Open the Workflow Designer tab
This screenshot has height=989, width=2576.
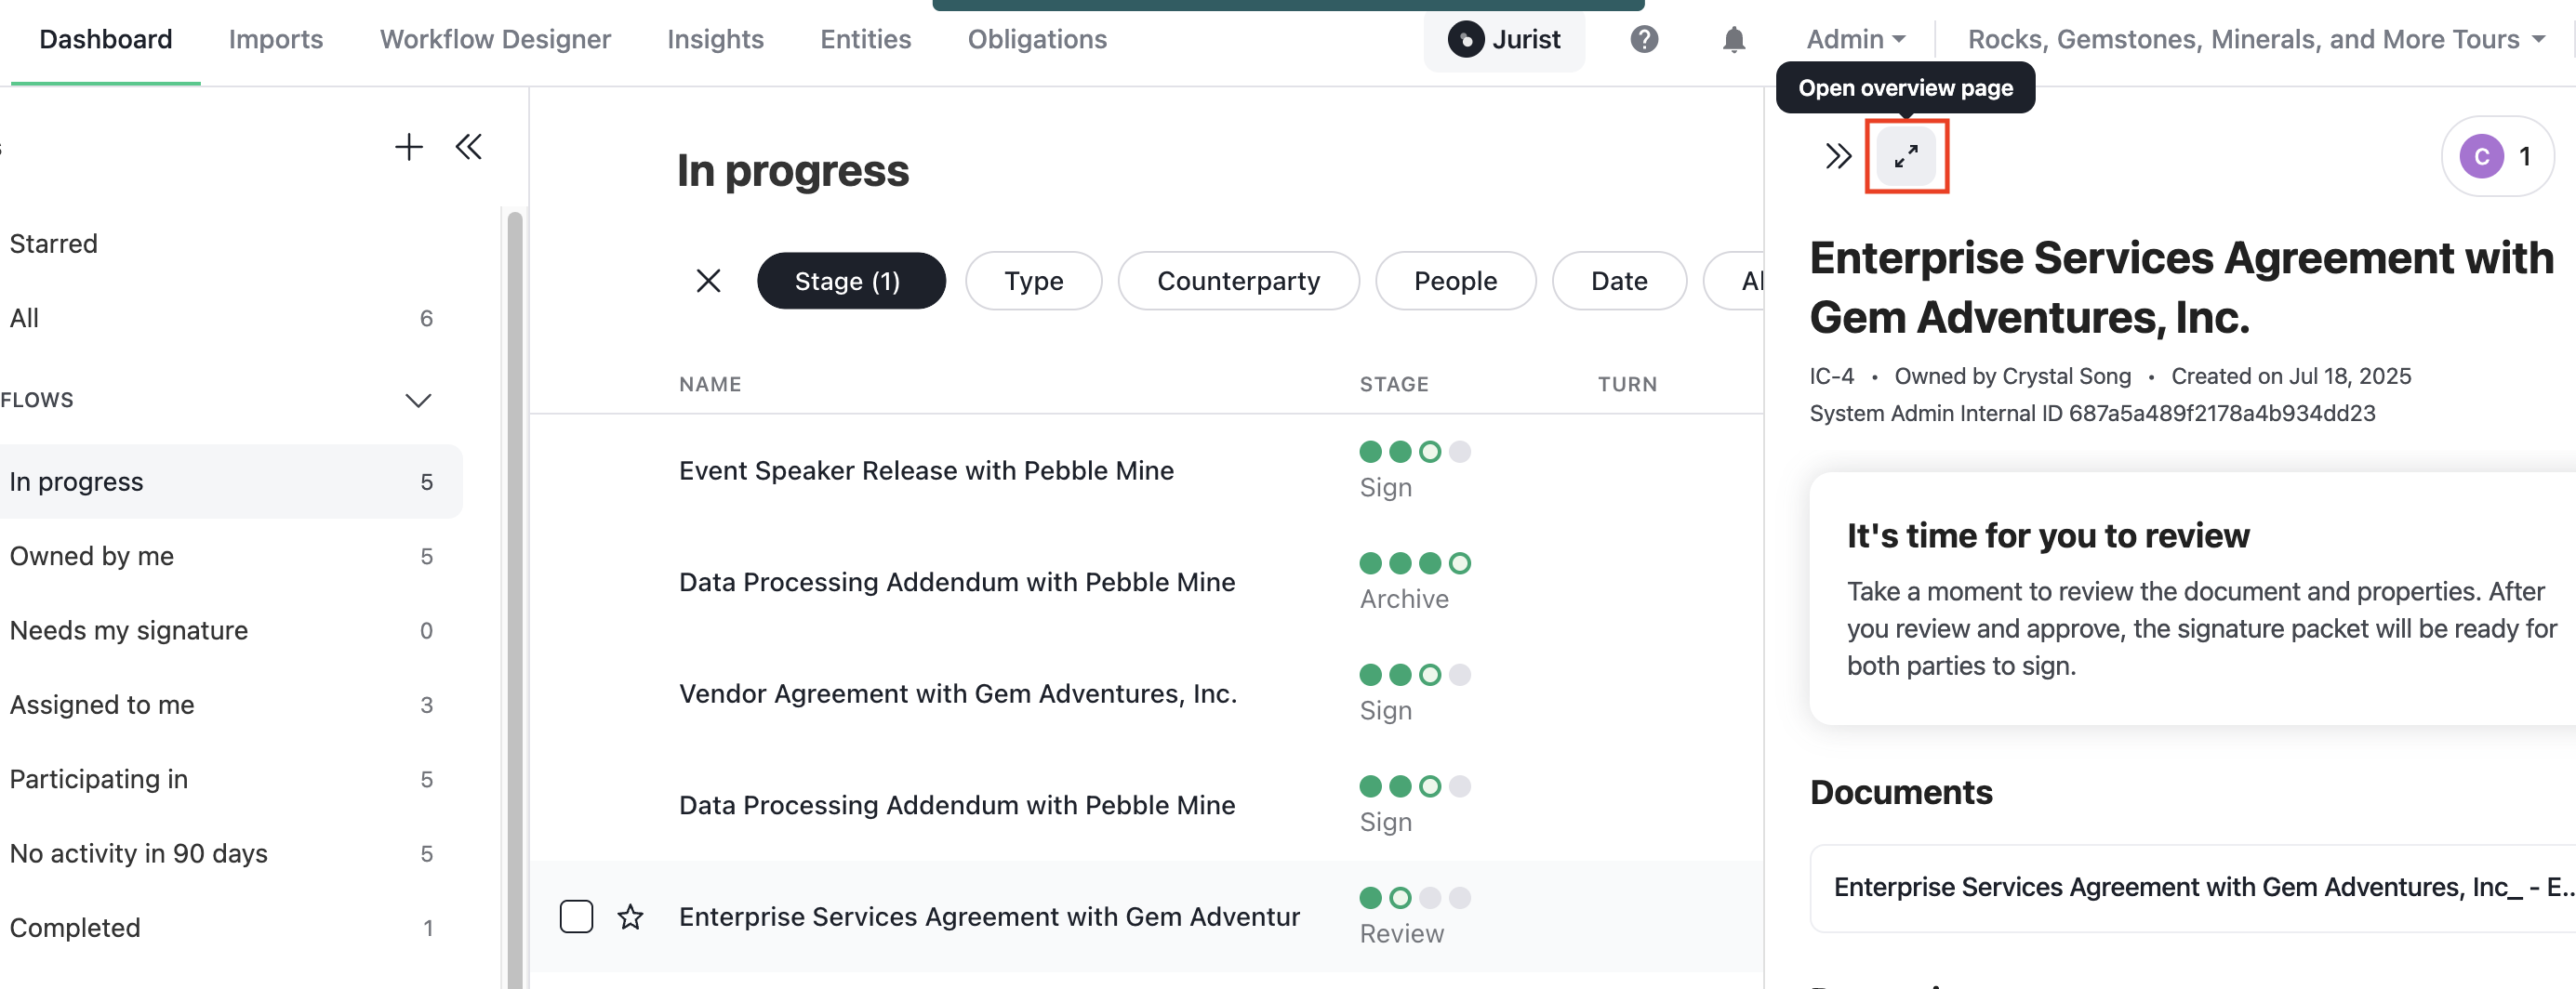[495, 39]
